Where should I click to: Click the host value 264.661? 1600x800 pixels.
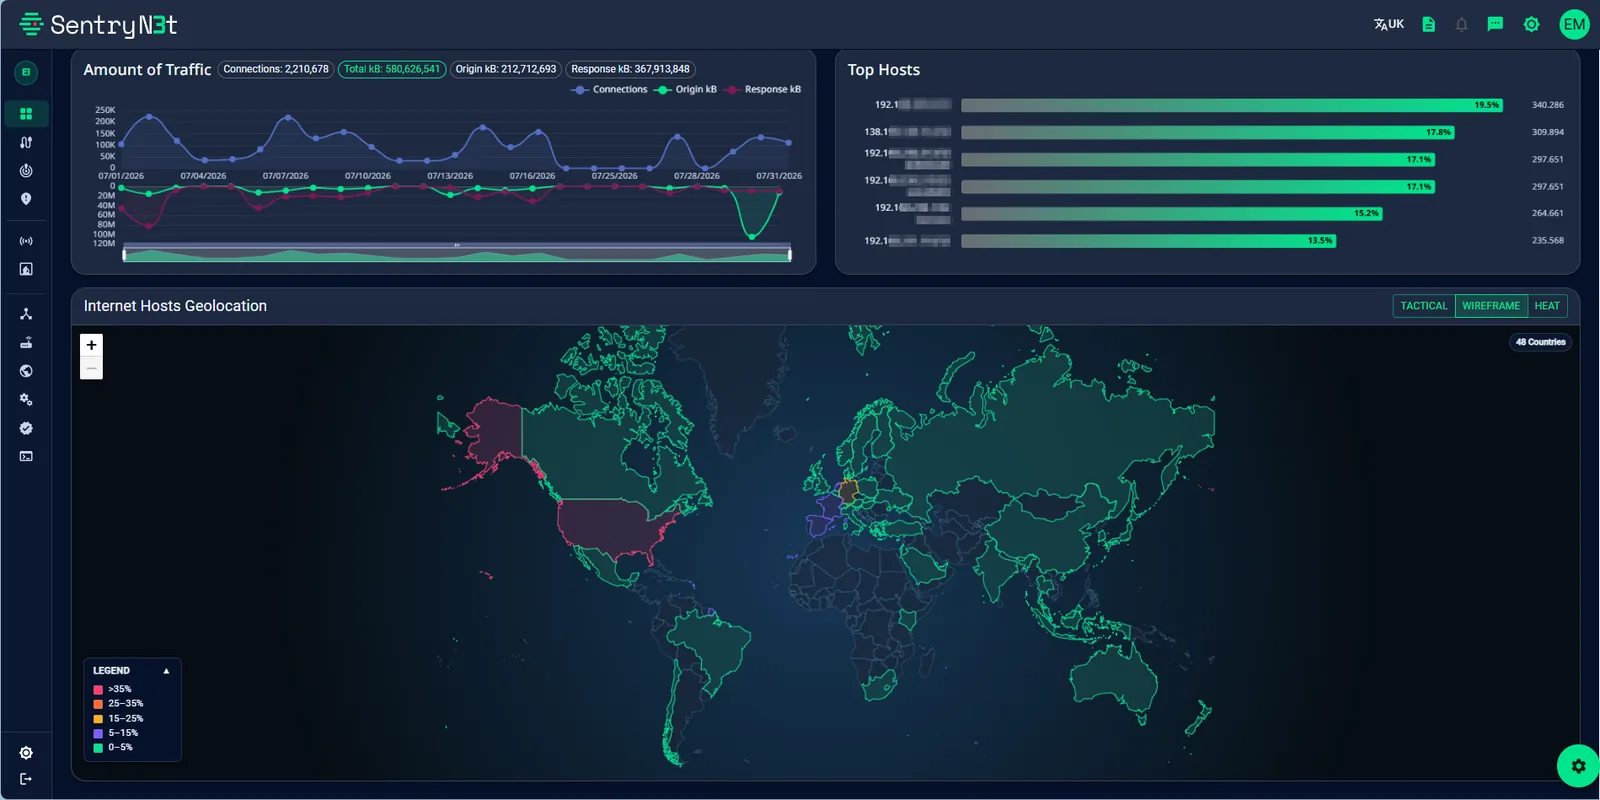pos(1547,213)
